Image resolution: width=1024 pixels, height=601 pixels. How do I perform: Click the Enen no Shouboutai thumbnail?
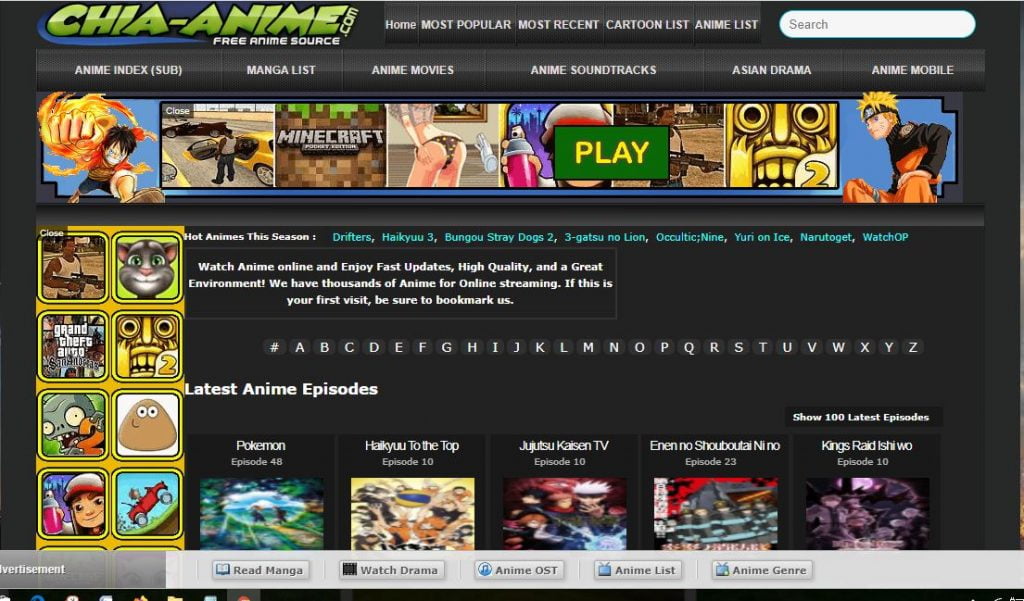pos(716,513)
